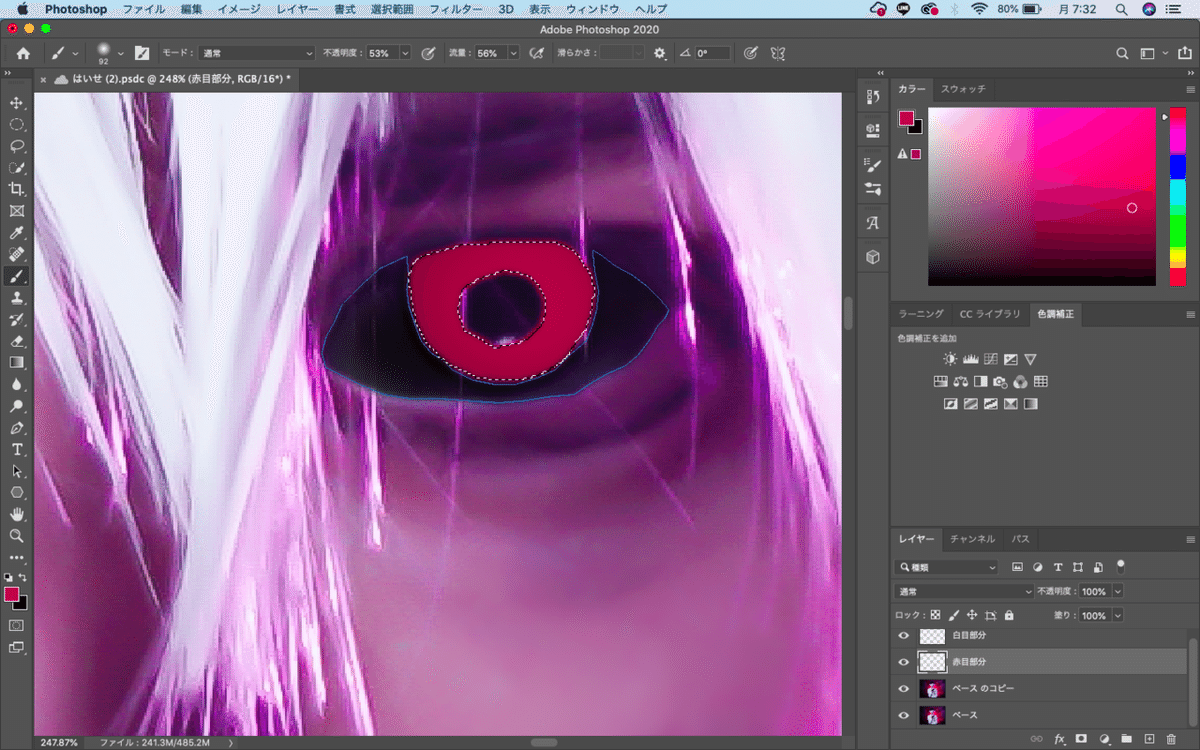The image size is (1200, 750).
Task: Hide the 白目部分 layer
Action: pos(904,636)
